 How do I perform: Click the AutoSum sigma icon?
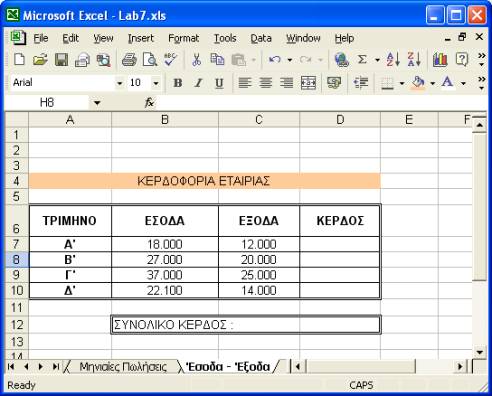click(362, 60)
